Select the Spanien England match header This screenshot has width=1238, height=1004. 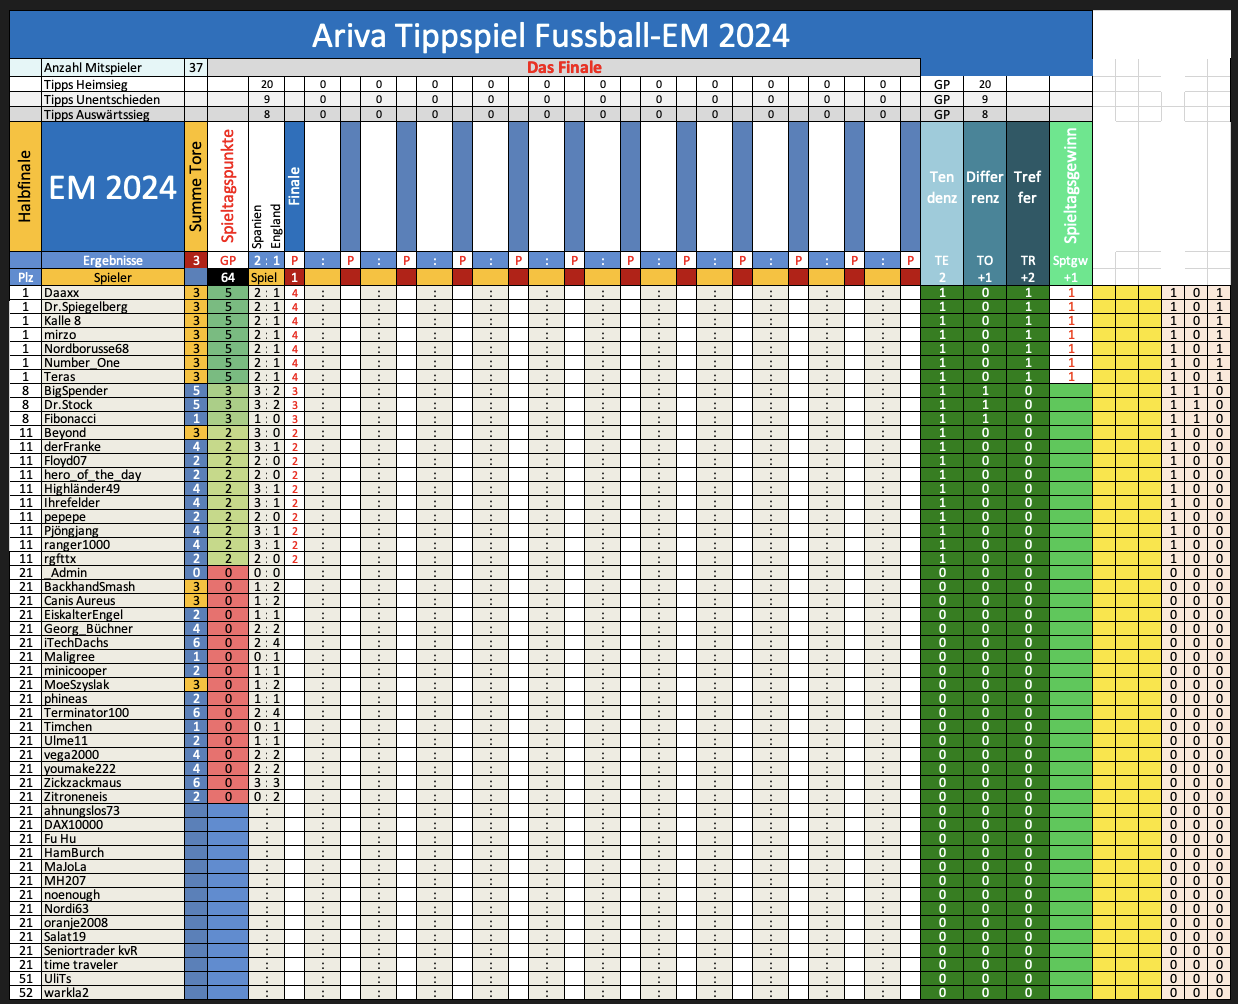click(266, 225)
